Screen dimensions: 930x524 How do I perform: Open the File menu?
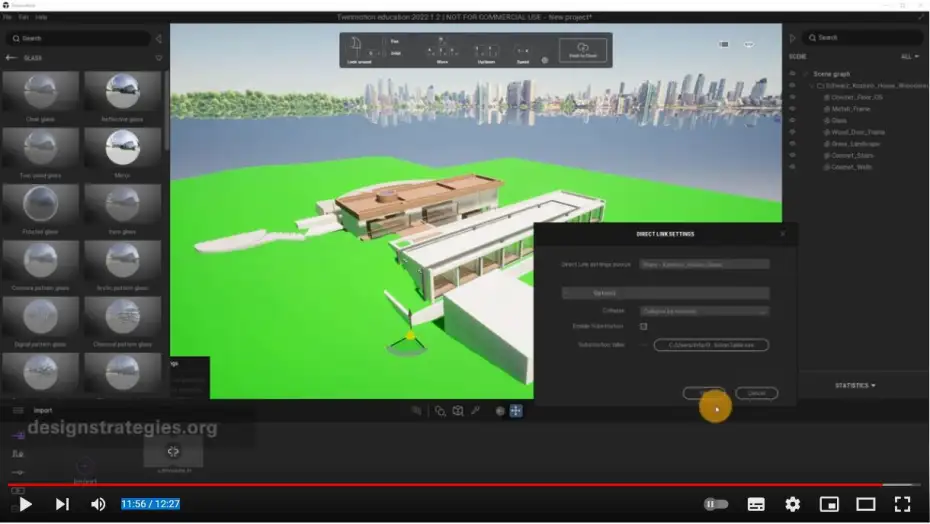tap(7, 17)
